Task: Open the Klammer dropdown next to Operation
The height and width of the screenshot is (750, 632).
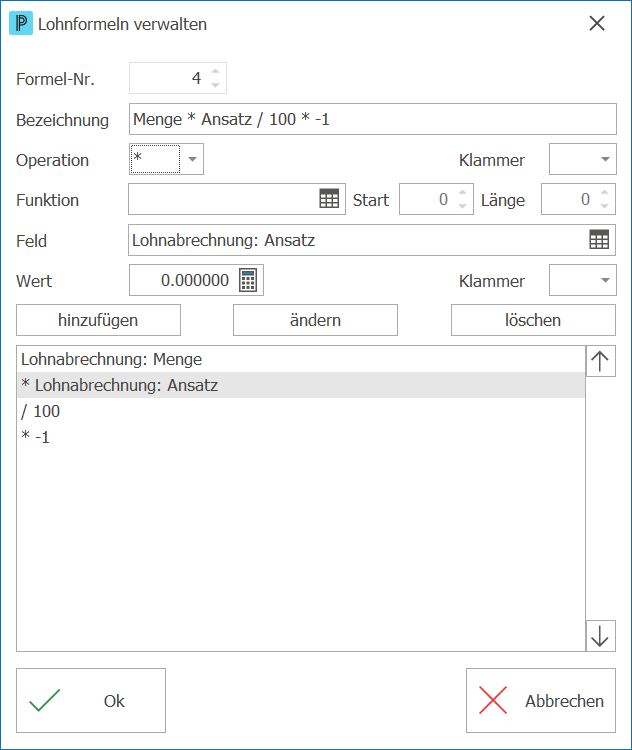Action: coord(605,159)
